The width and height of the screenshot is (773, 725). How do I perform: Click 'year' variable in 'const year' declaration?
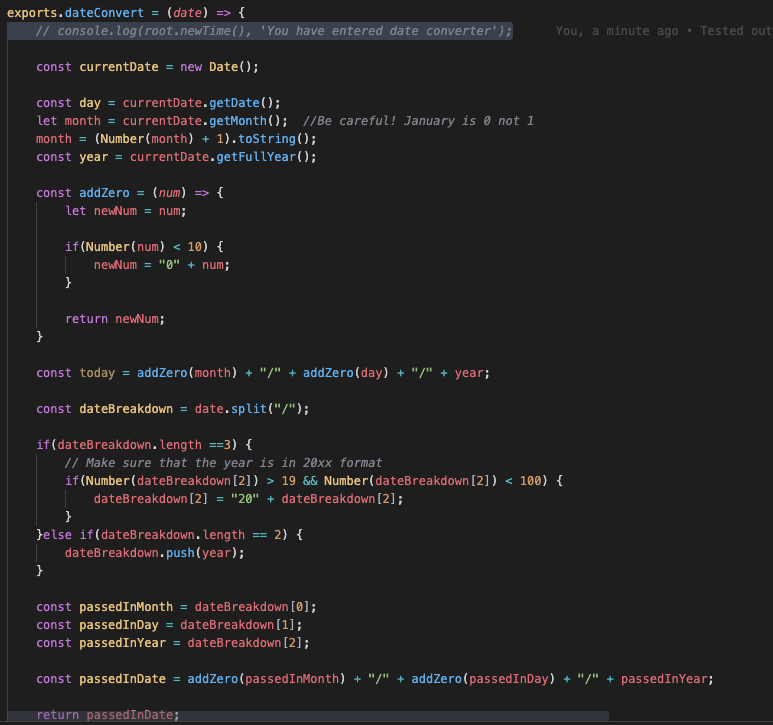[93, 157]
